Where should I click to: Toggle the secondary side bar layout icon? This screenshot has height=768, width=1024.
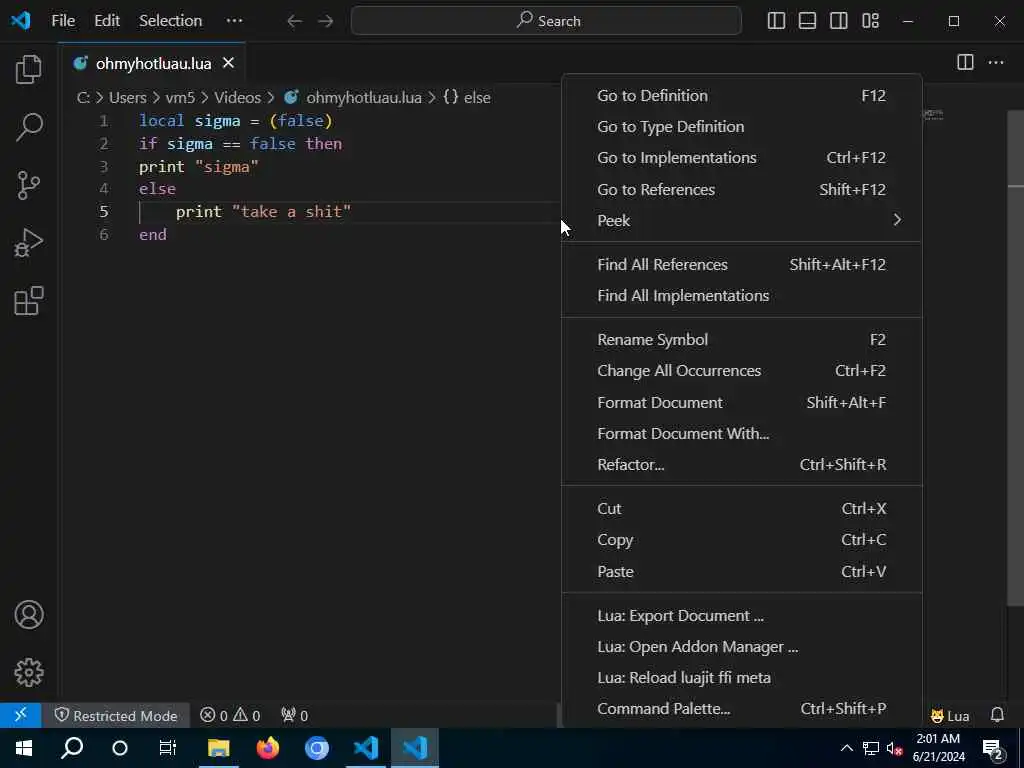[839, 21]
